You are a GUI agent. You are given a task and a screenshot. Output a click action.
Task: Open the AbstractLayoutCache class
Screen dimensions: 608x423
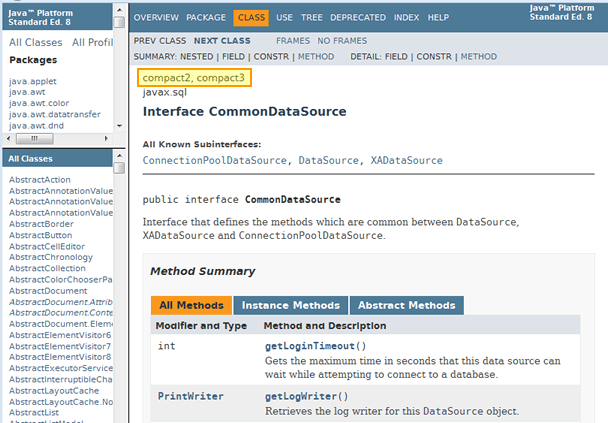click(54, 391)
